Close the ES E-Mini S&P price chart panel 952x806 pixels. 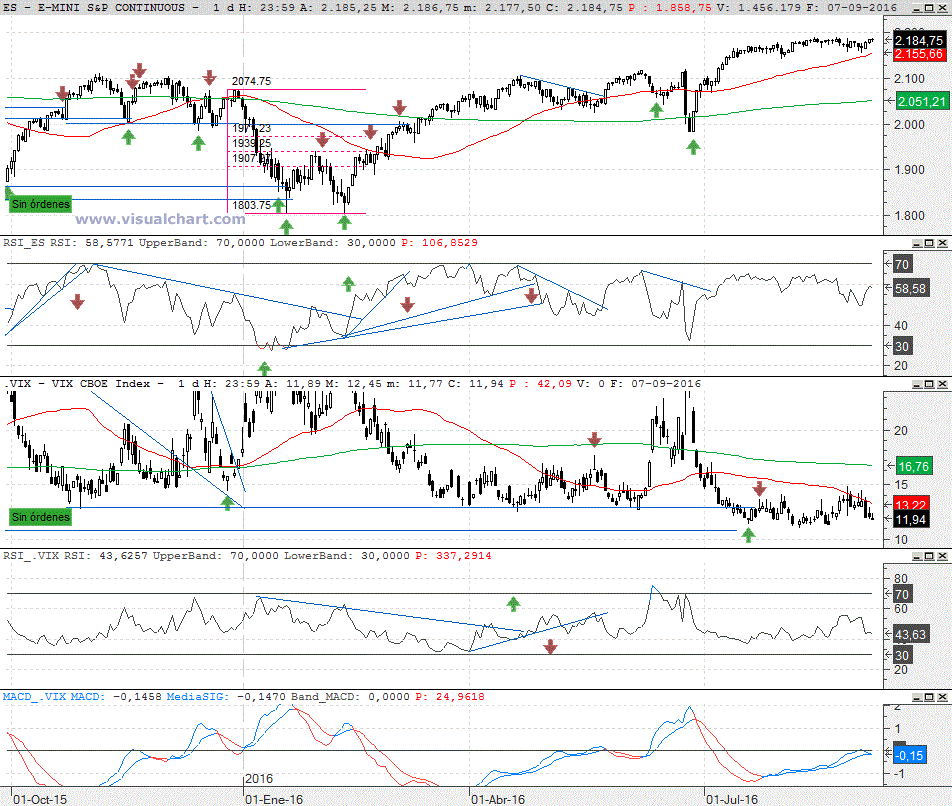click(942, 7)
